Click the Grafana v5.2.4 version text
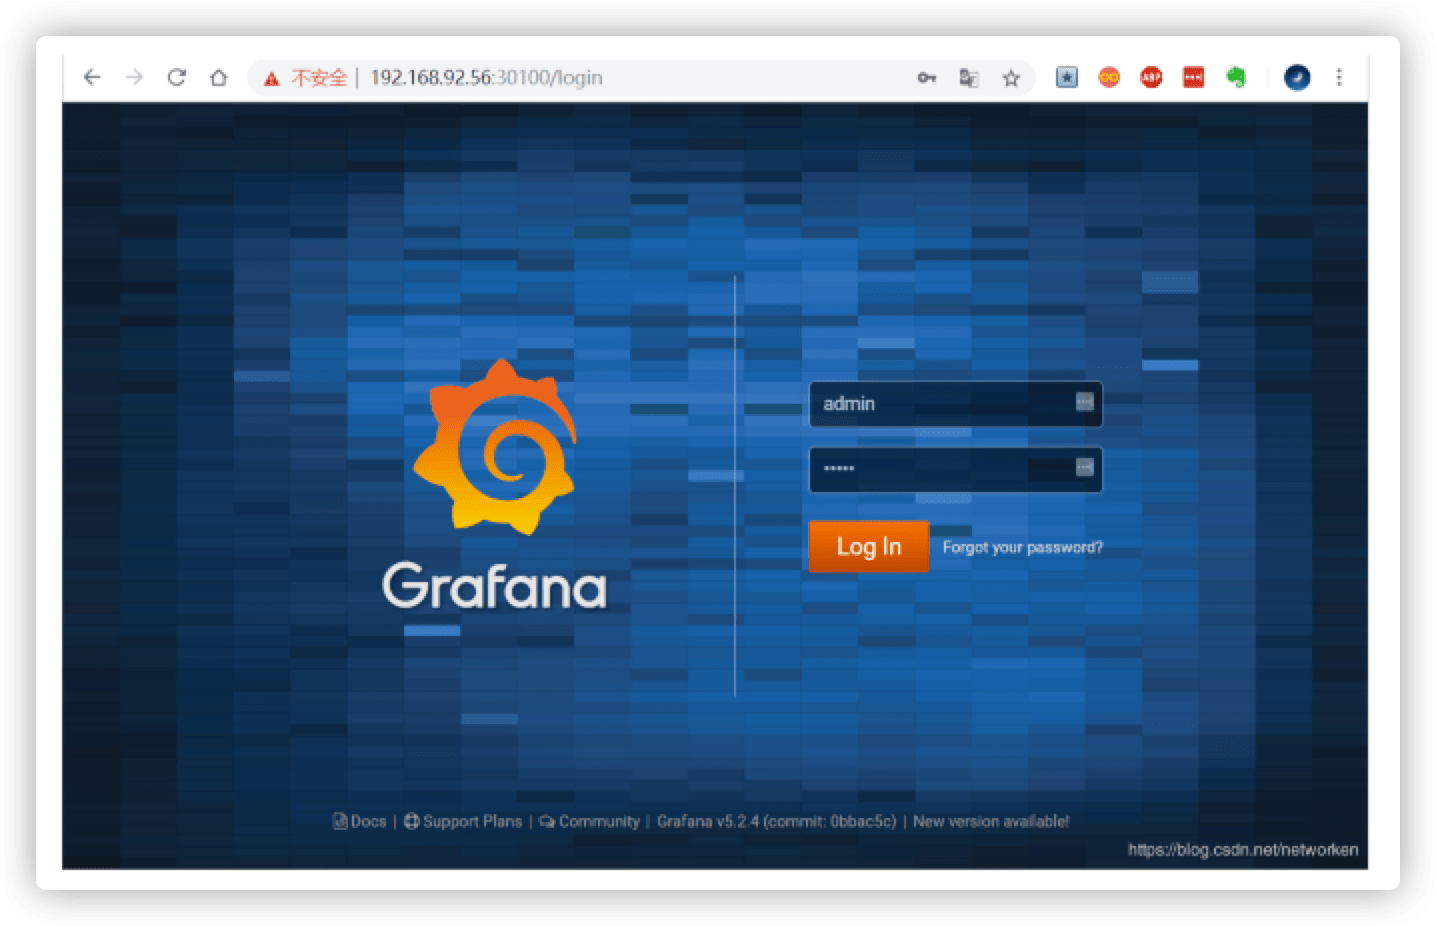 click(776, 821)
